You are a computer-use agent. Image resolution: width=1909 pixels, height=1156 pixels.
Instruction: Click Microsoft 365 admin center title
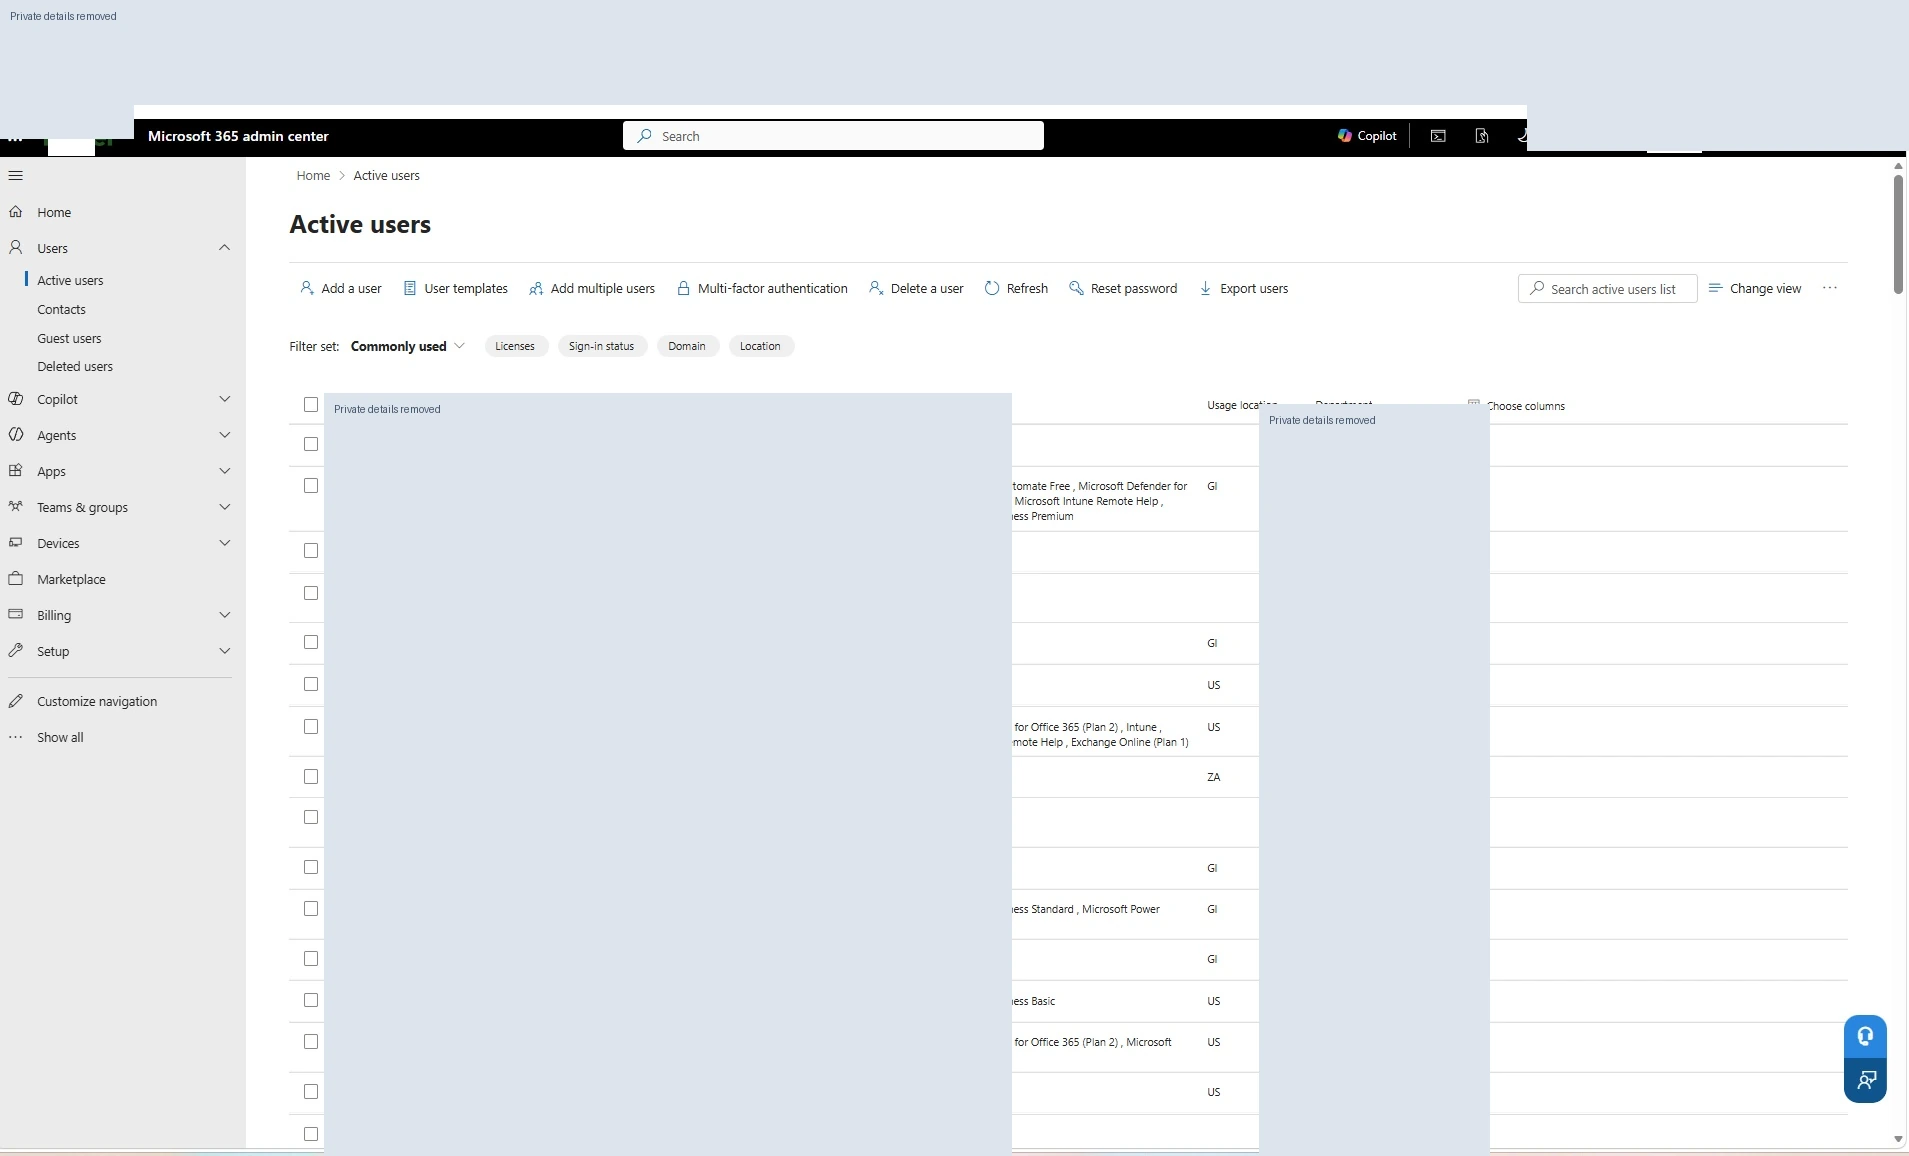[238, 136]
